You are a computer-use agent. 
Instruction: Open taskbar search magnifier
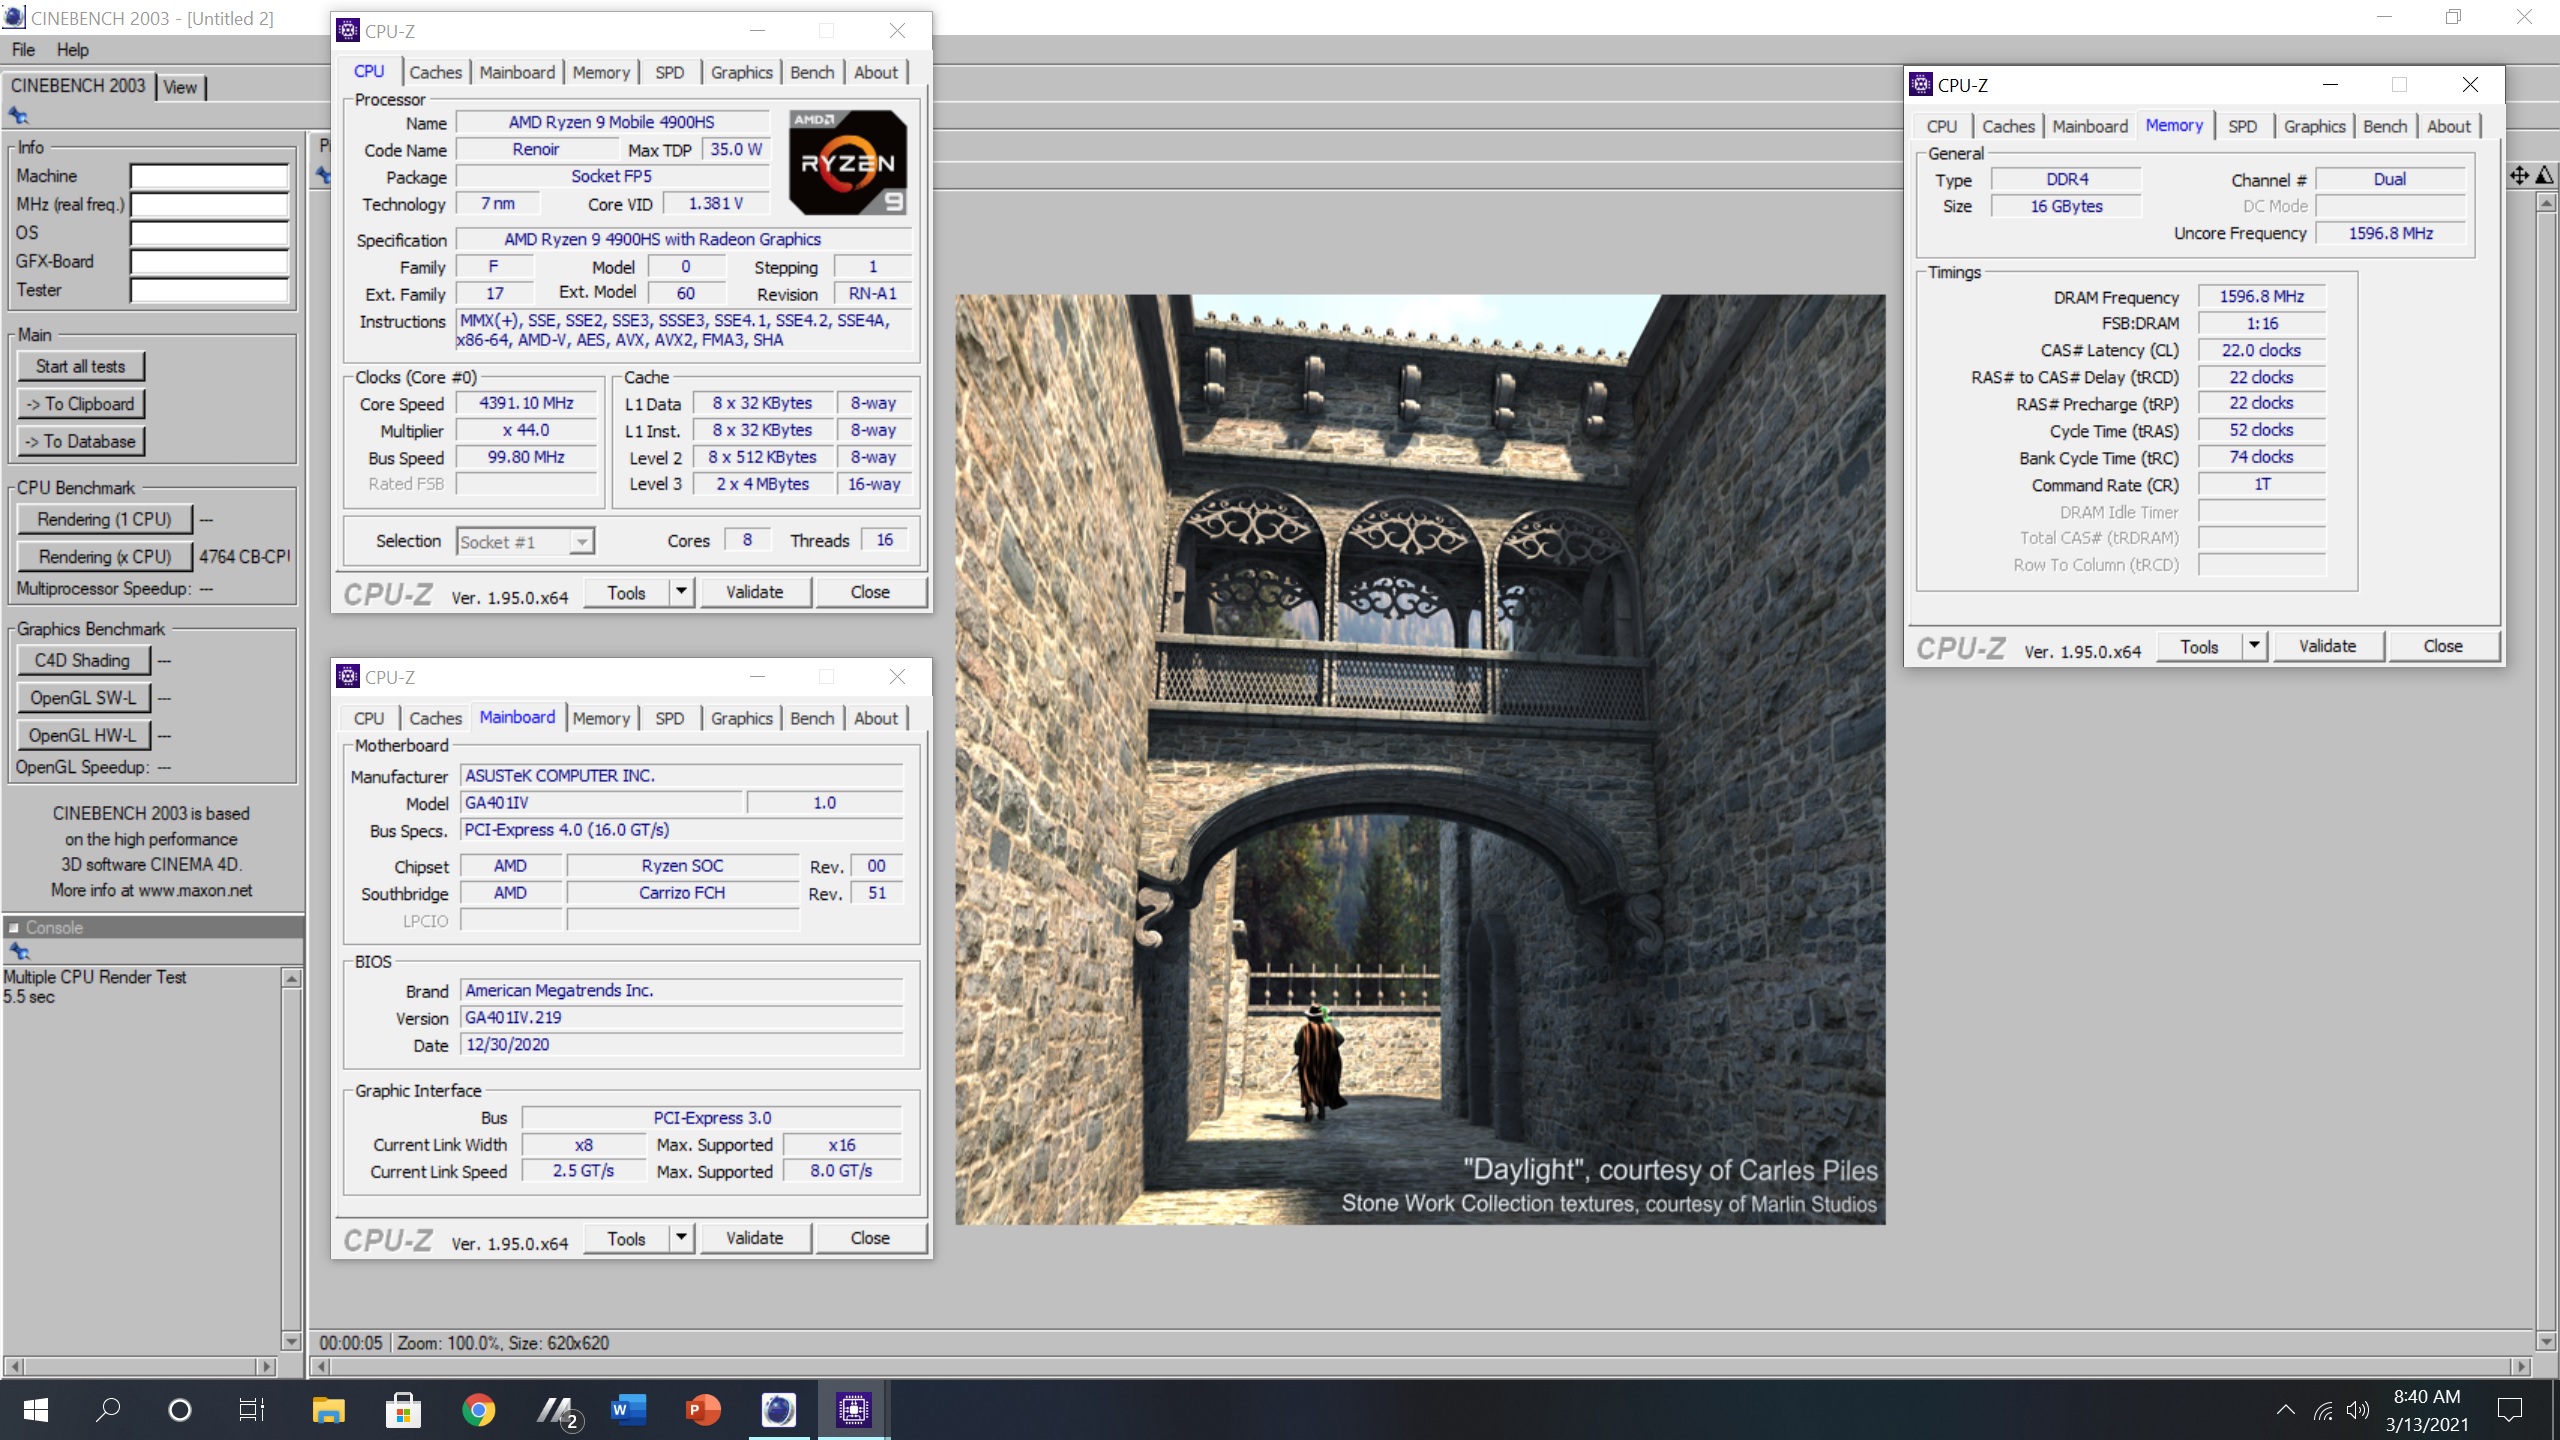coord(108,1410)
